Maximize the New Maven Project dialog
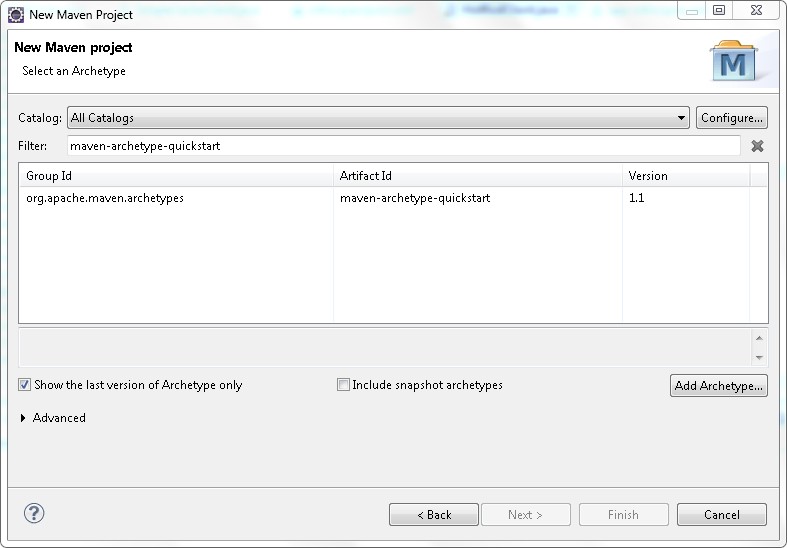 [719, 10]
